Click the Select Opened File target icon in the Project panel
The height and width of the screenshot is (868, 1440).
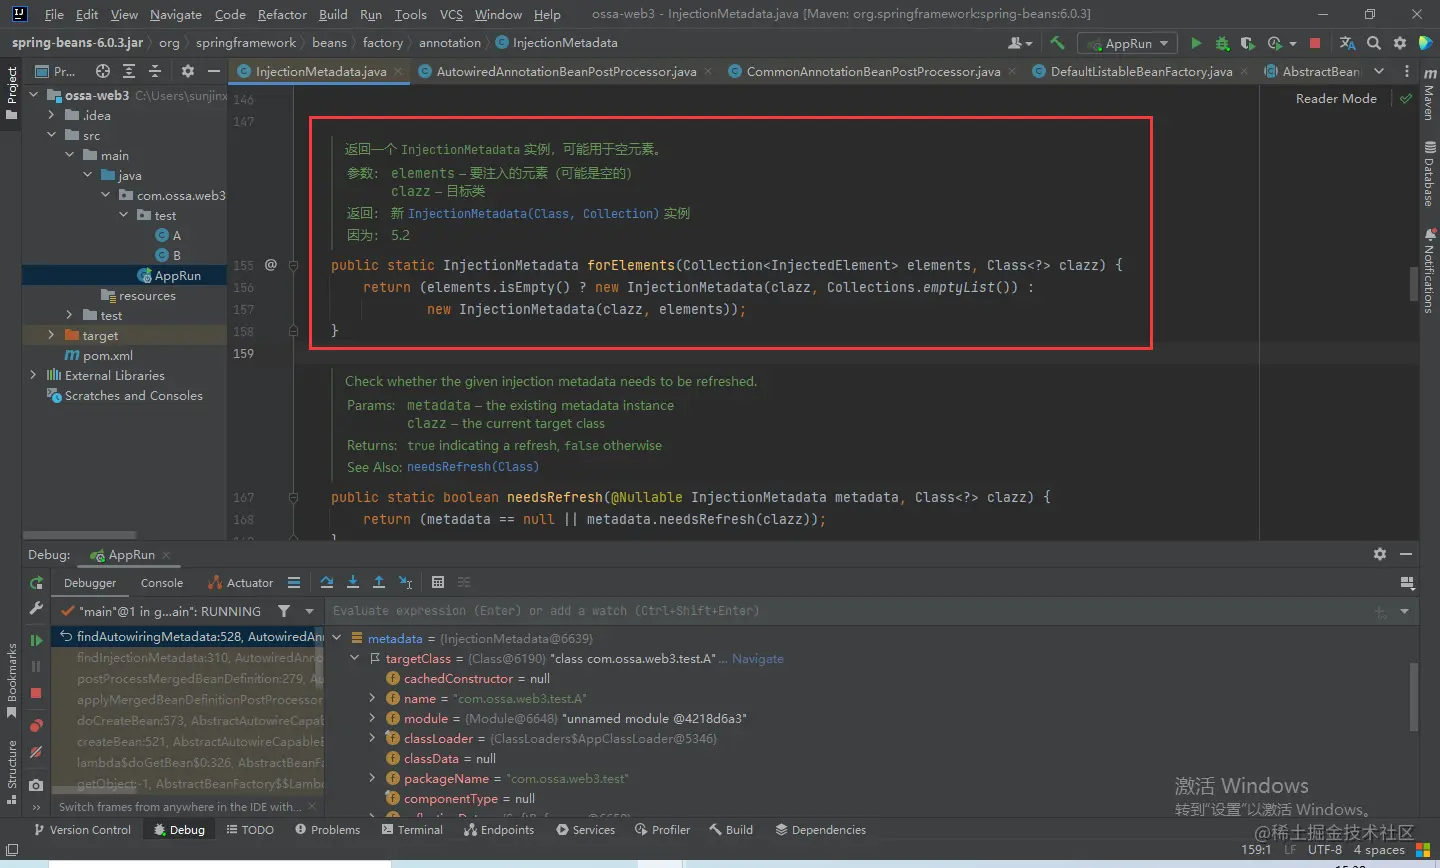[102, 71]
